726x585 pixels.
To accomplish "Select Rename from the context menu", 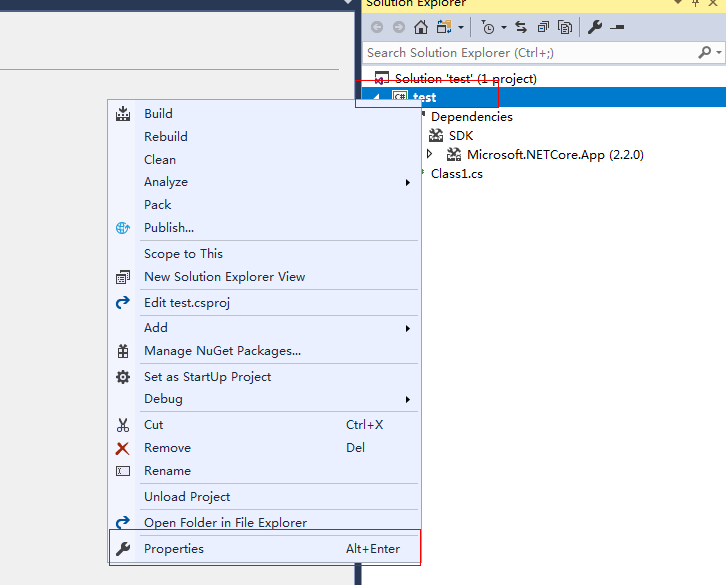I will pos(264,471).
